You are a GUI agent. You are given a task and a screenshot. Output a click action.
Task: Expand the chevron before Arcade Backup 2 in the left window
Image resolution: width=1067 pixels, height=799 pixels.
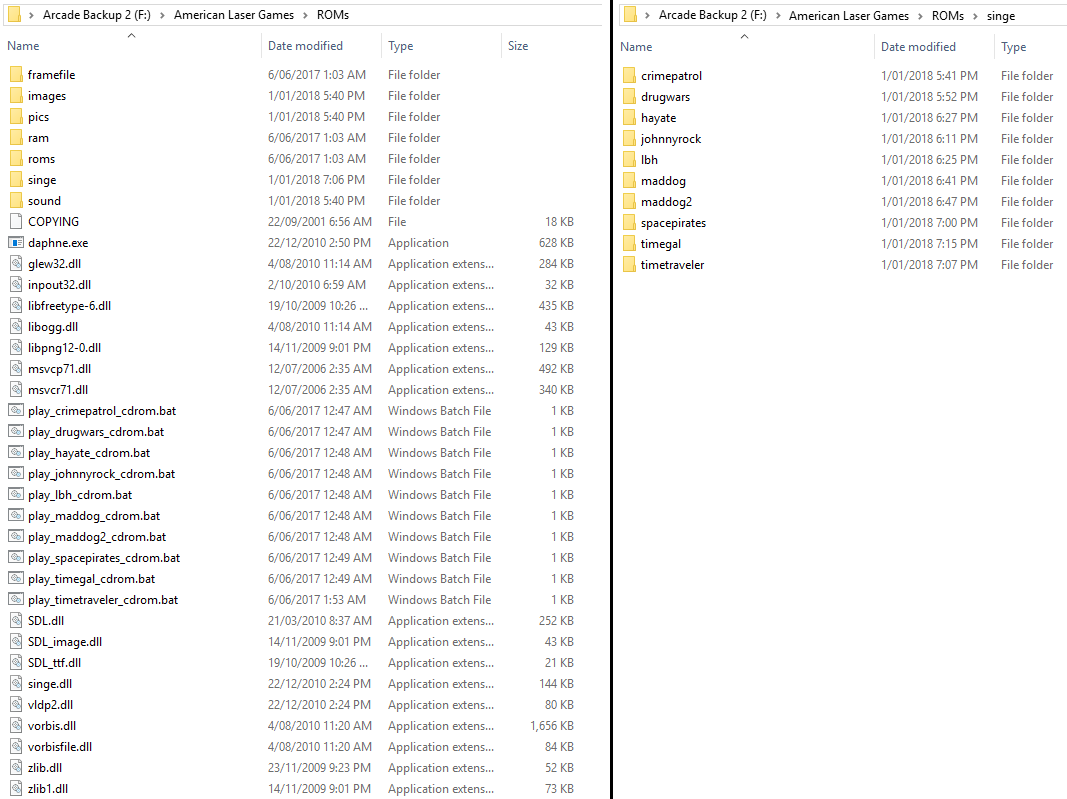(31, 15)
